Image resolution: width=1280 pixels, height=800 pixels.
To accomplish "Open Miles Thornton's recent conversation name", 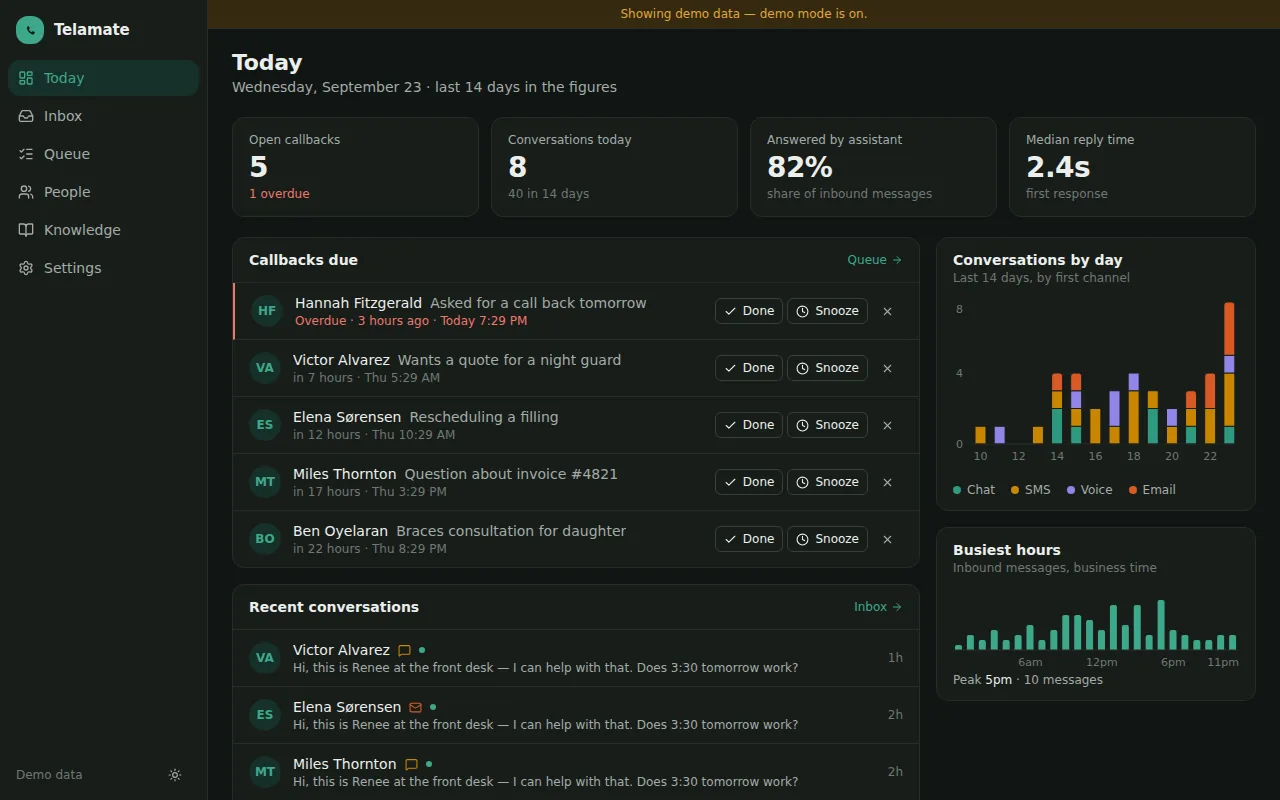I will tap(345, 764).
